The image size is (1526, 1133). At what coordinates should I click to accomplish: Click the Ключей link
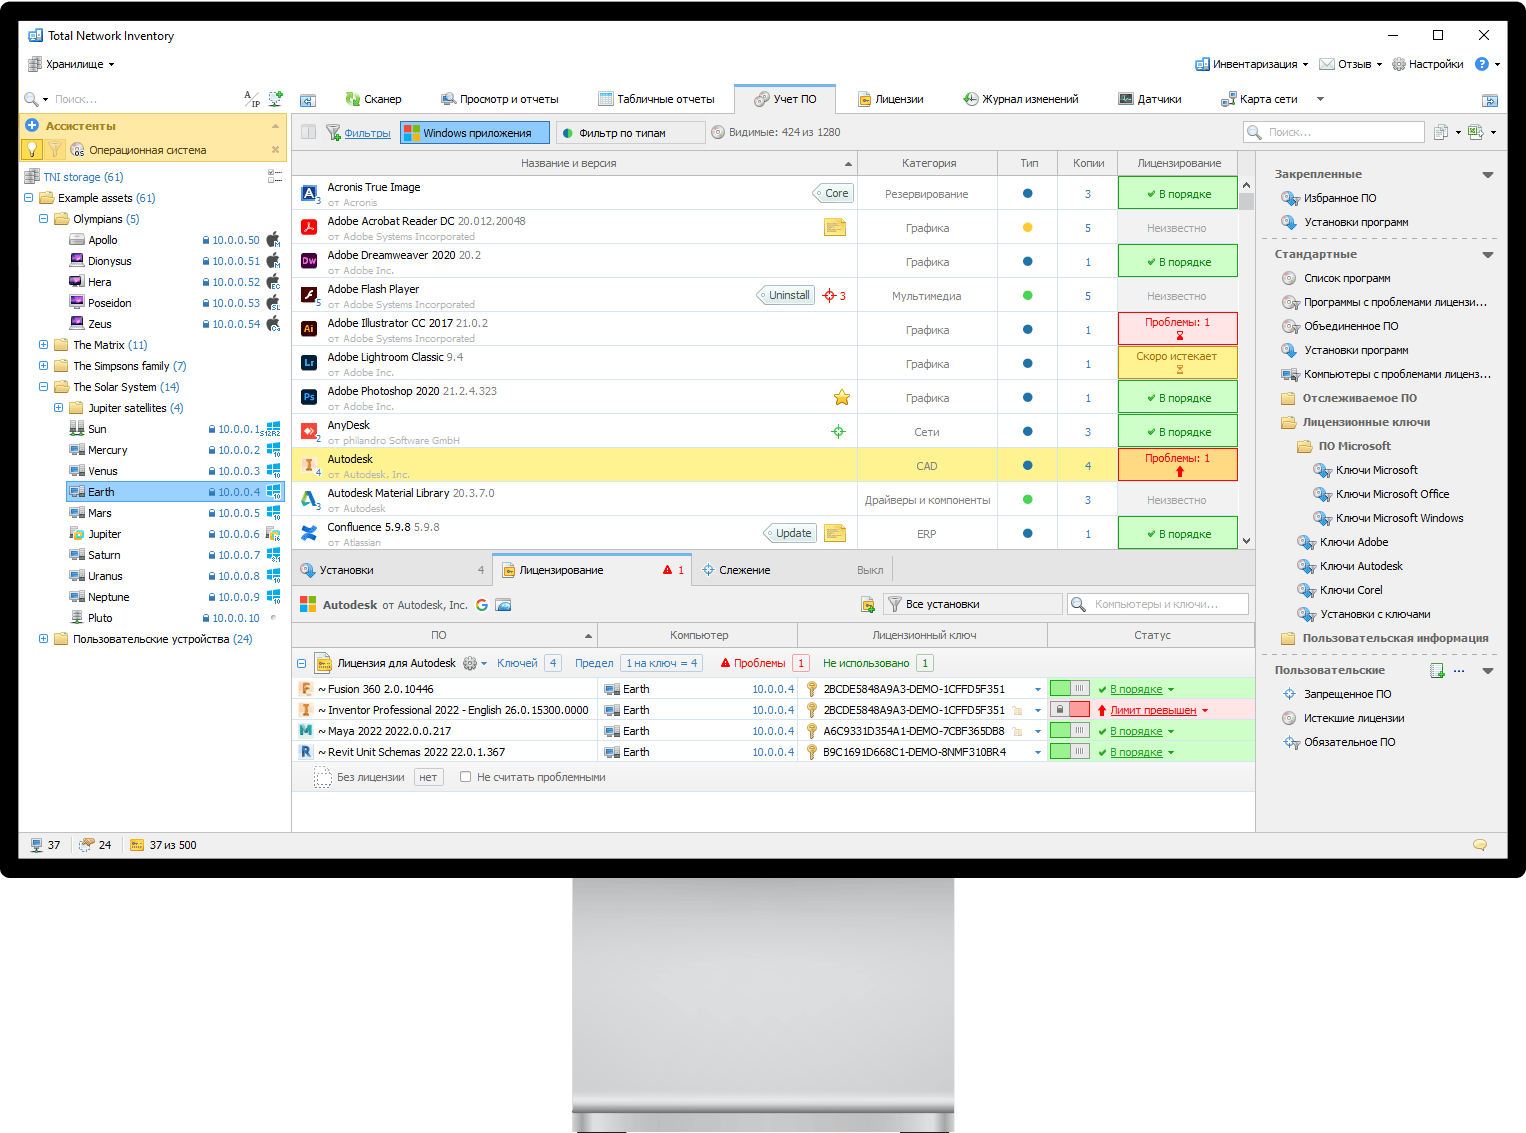pos(517,663)
